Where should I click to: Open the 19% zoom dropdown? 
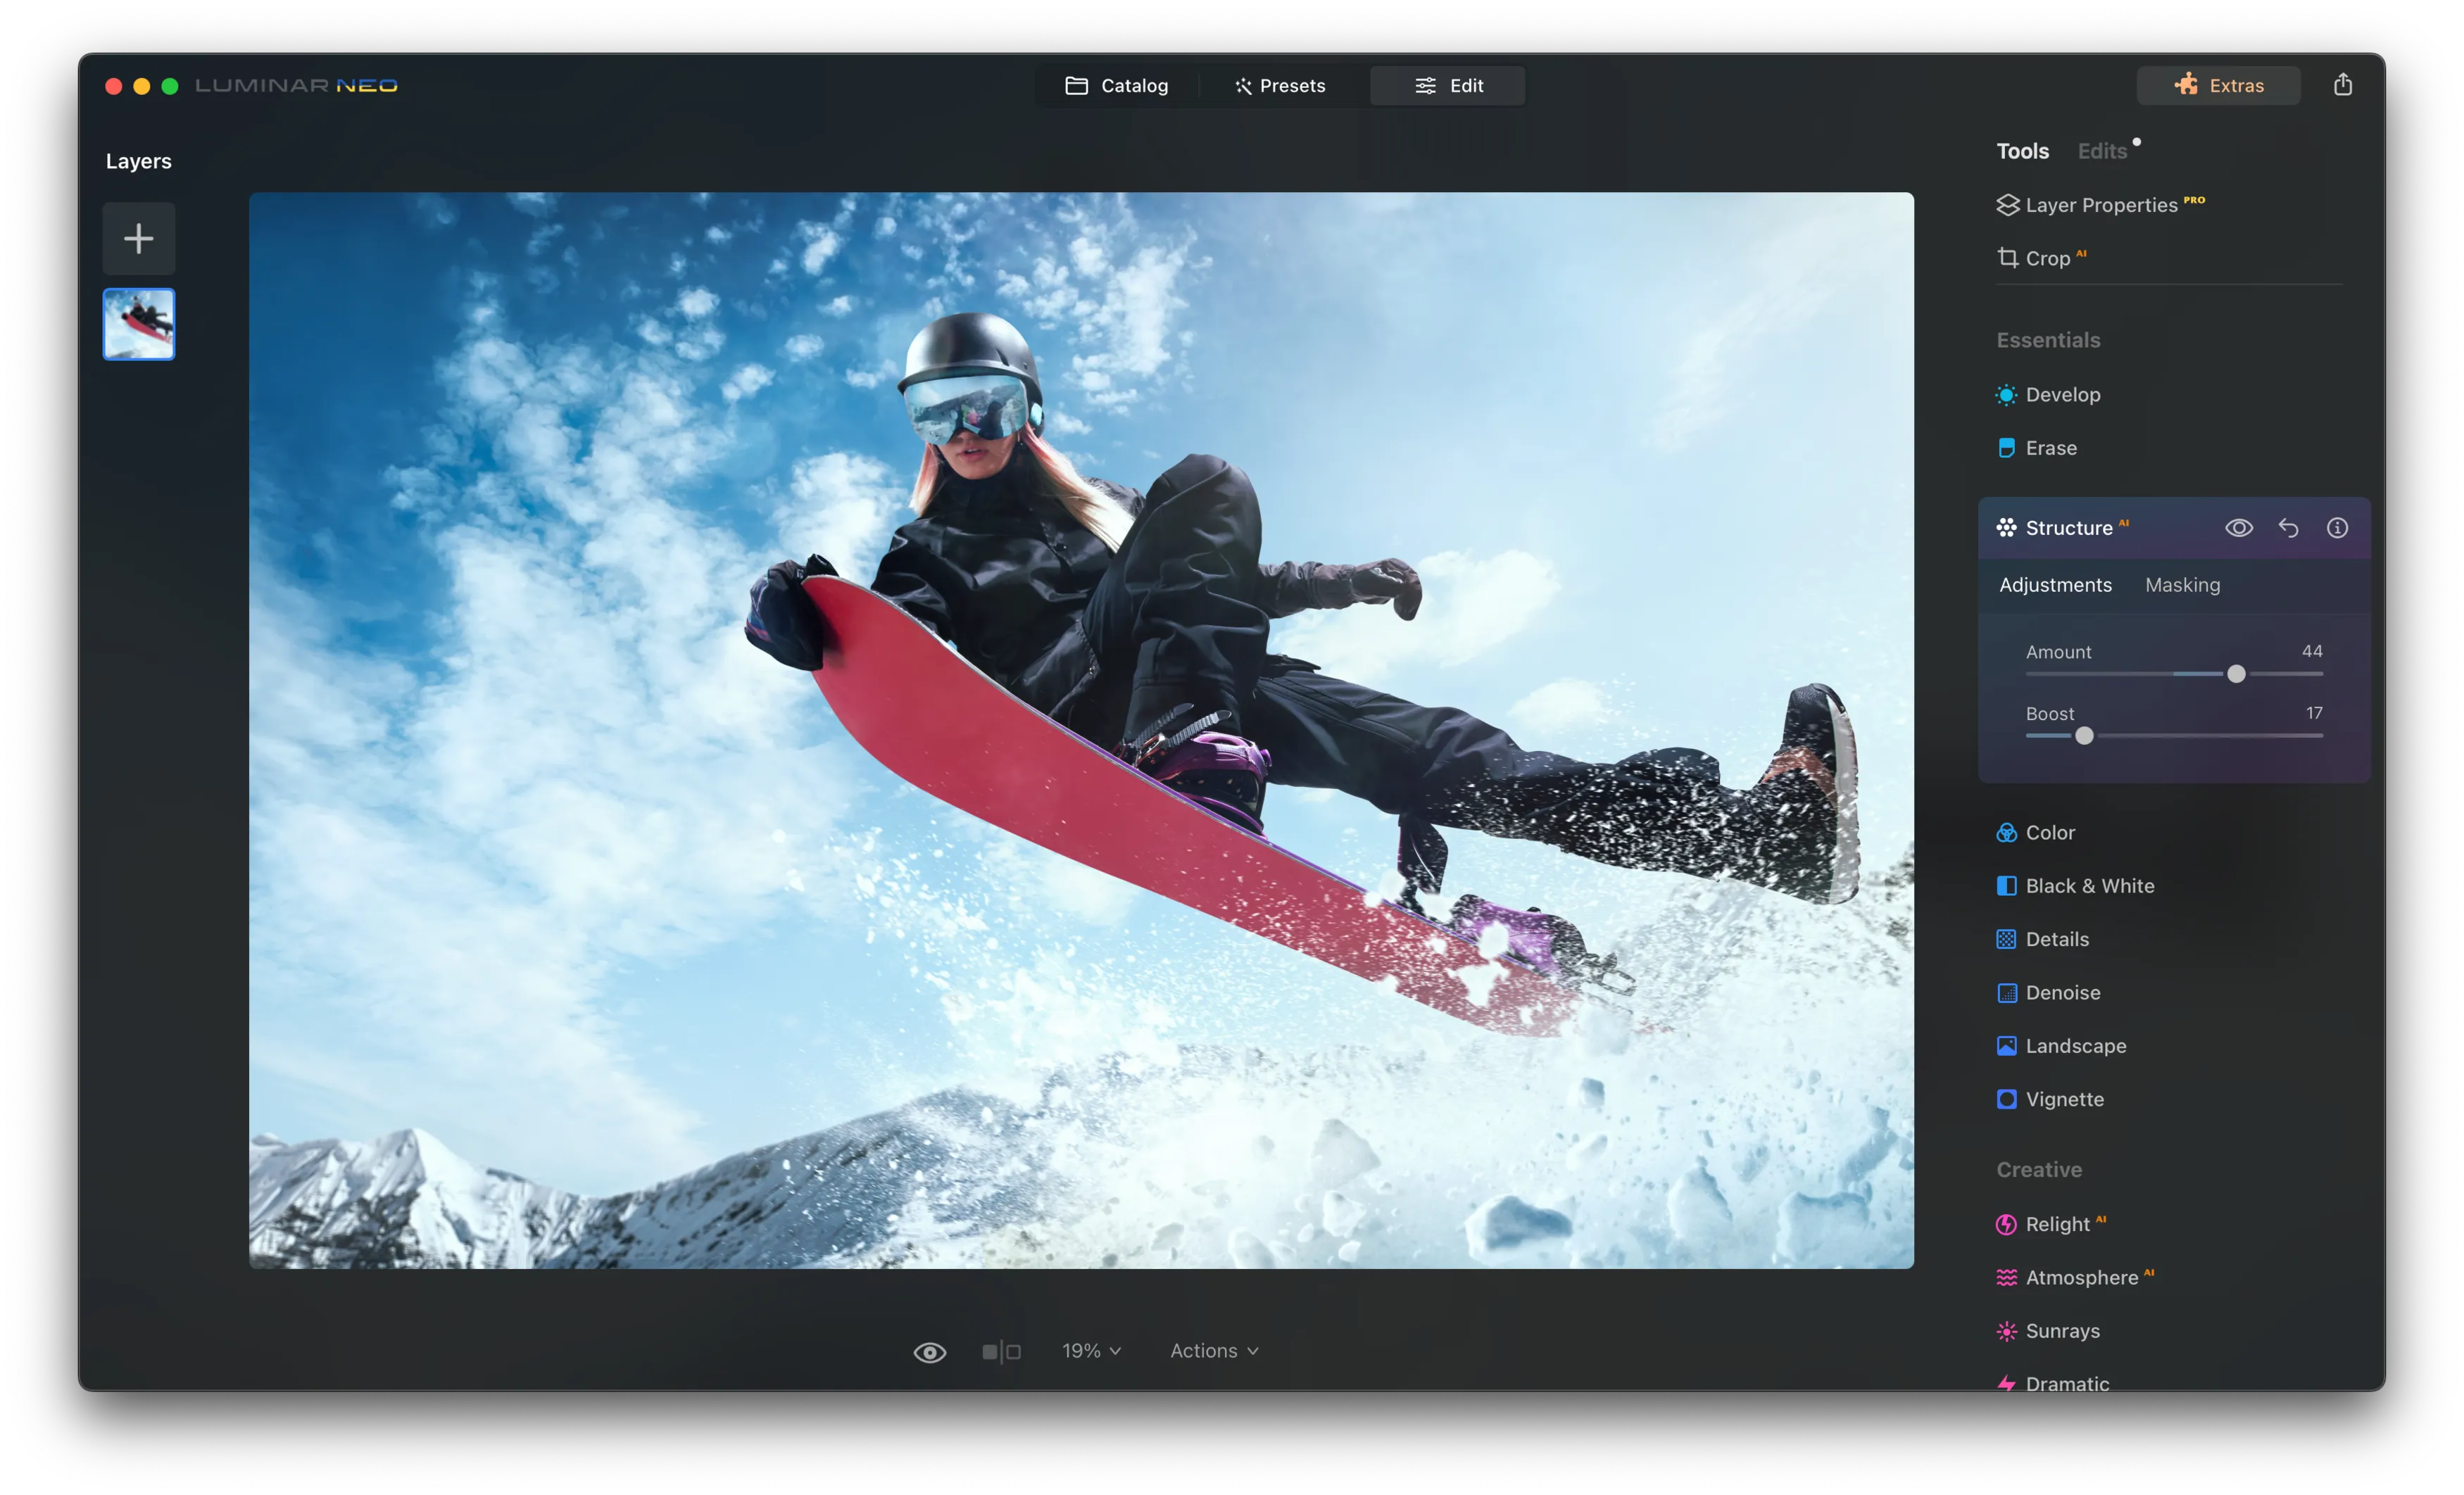1091,1351
